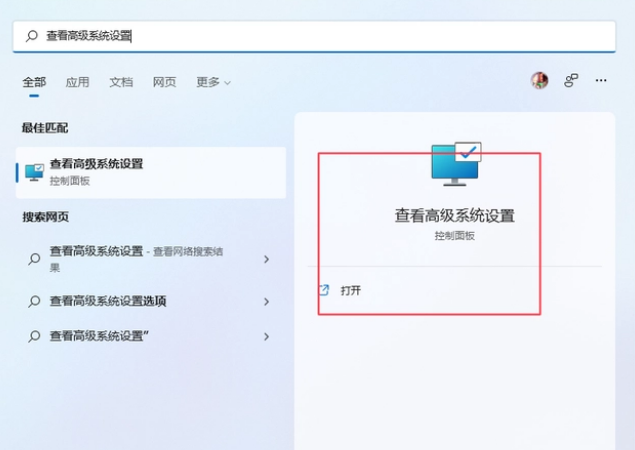
Task: Open the three-dot options menu
Action: pos(601,80)
